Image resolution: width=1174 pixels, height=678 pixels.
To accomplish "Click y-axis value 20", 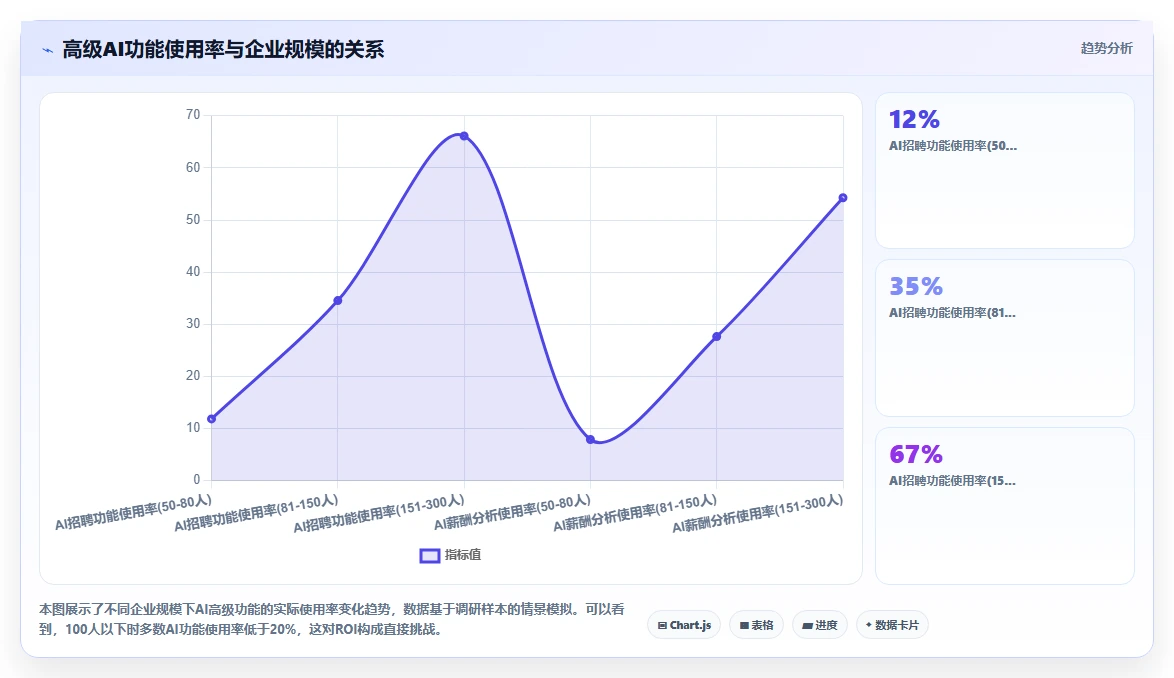I will (193, 376).
